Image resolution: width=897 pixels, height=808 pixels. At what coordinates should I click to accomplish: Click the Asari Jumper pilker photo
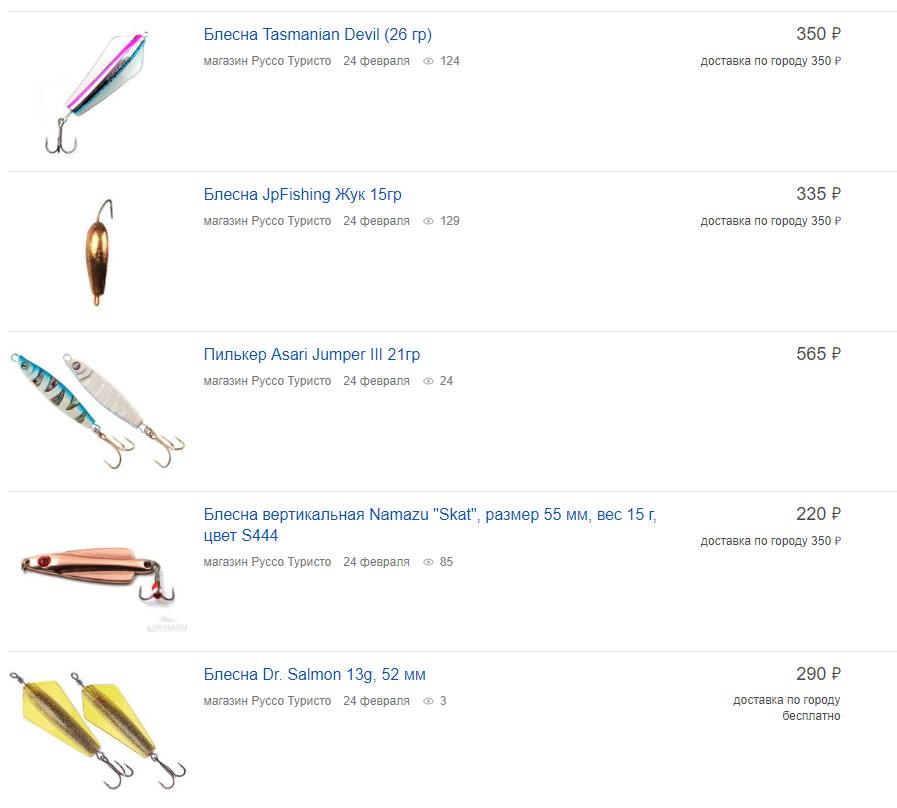click(97, 410)
